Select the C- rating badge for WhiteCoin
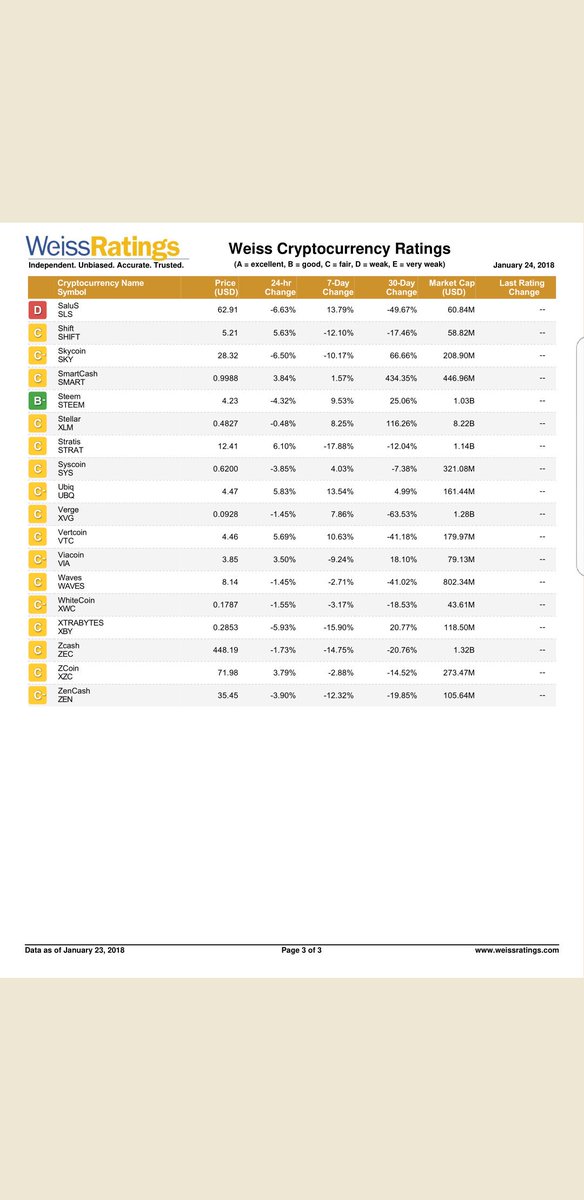This screenshot has height=1200, width=584. 38,604
